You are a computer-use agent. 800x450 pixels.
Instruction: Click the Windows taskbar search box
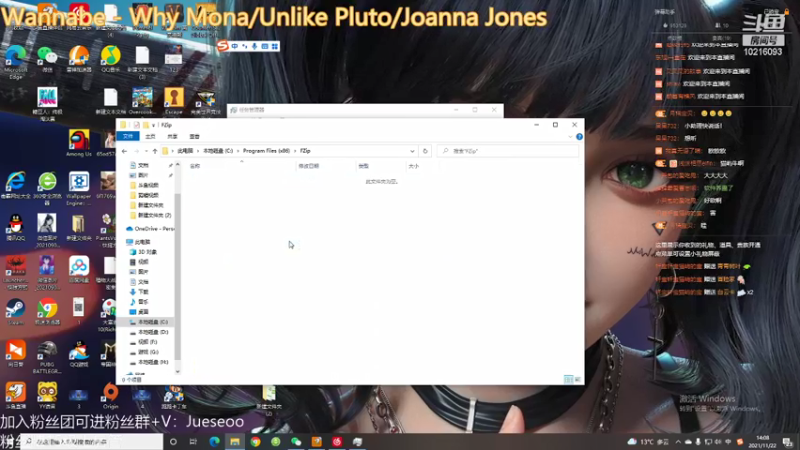pos(92,442)
